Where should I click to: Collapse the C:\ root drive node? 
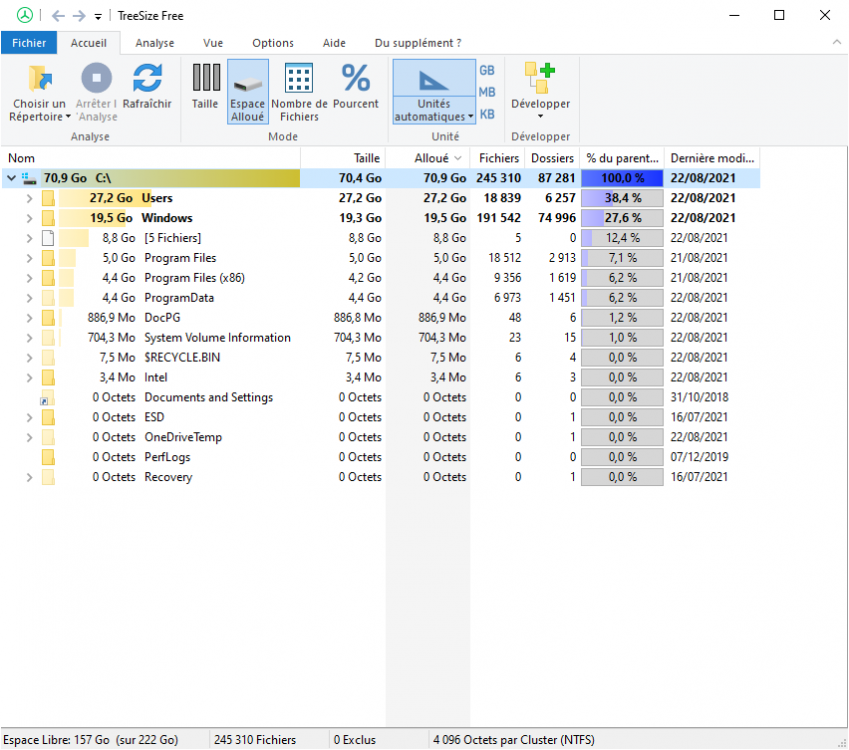click(x=11, y=178)
